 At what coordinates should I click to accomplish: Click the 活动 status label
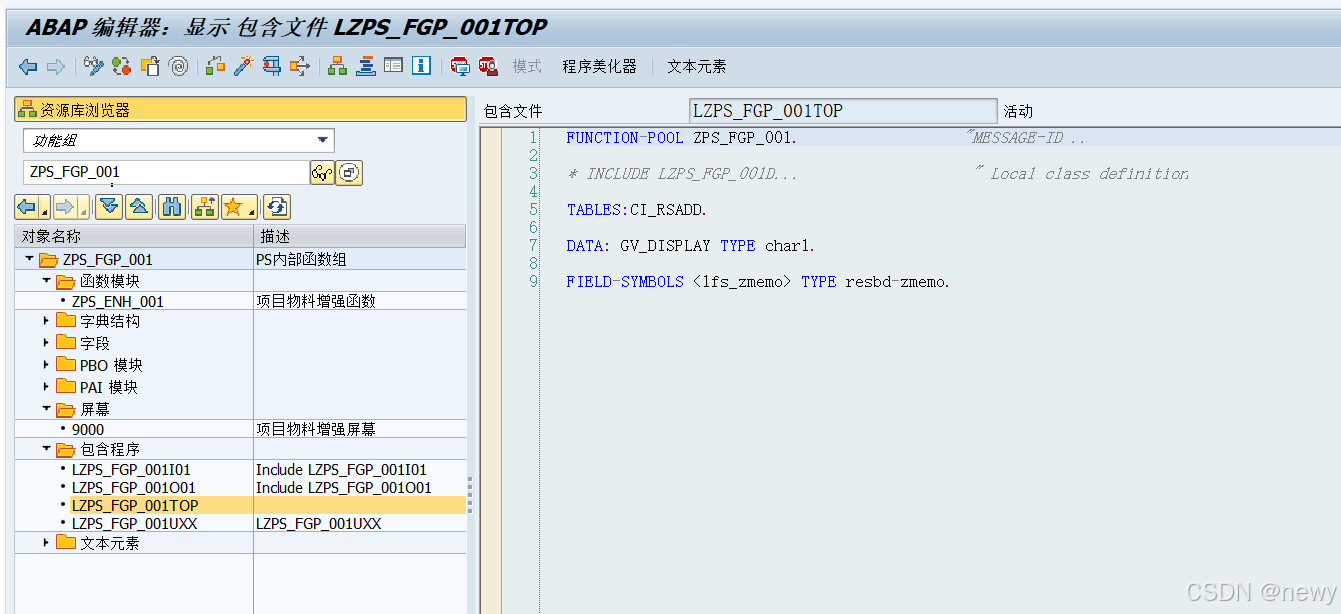coord(1018,111)
